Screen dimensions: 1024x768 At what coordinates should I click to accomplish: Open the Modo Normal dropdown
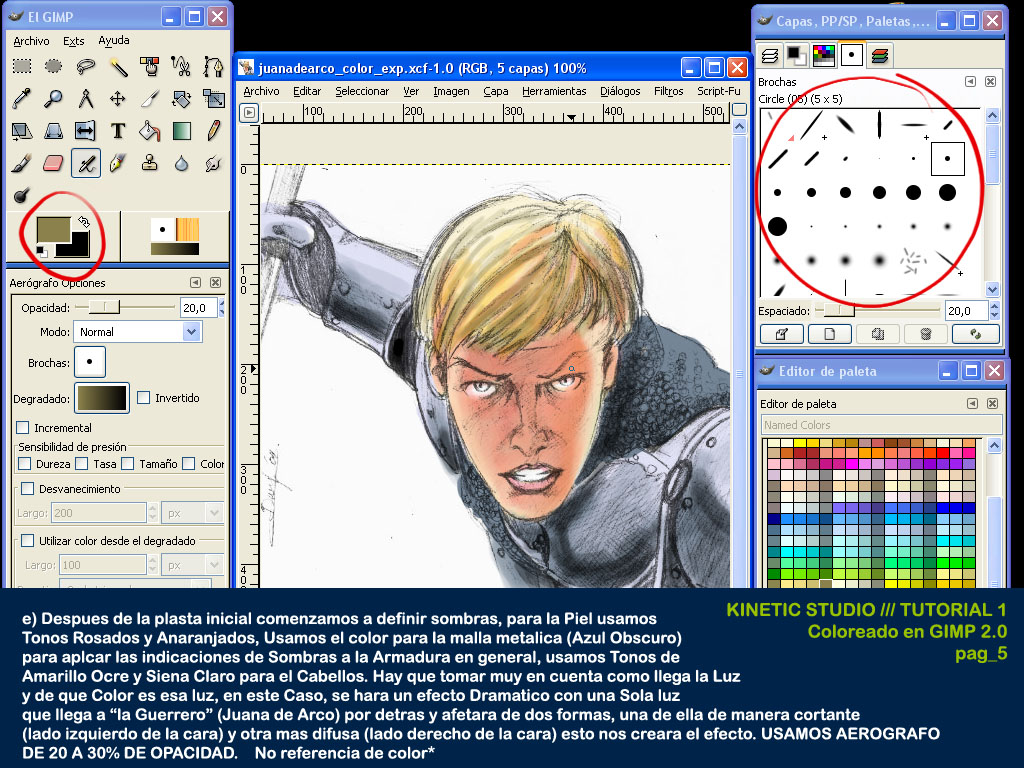tap(138, 332)
